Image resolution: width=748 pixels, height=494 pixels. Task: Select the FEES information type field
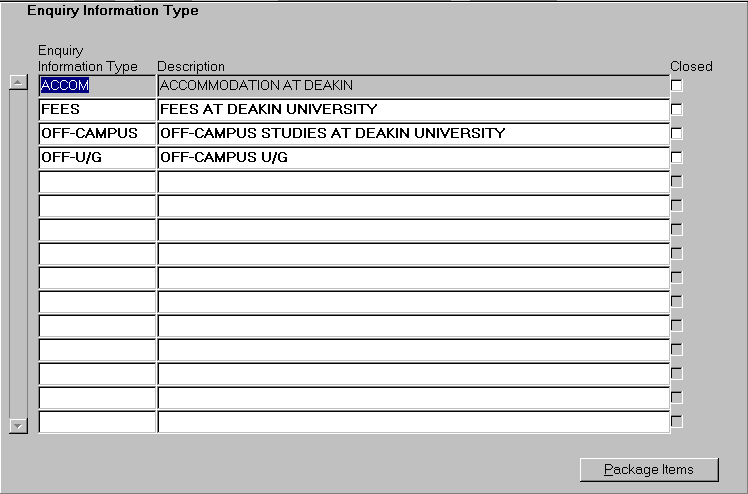click(97, 110)
